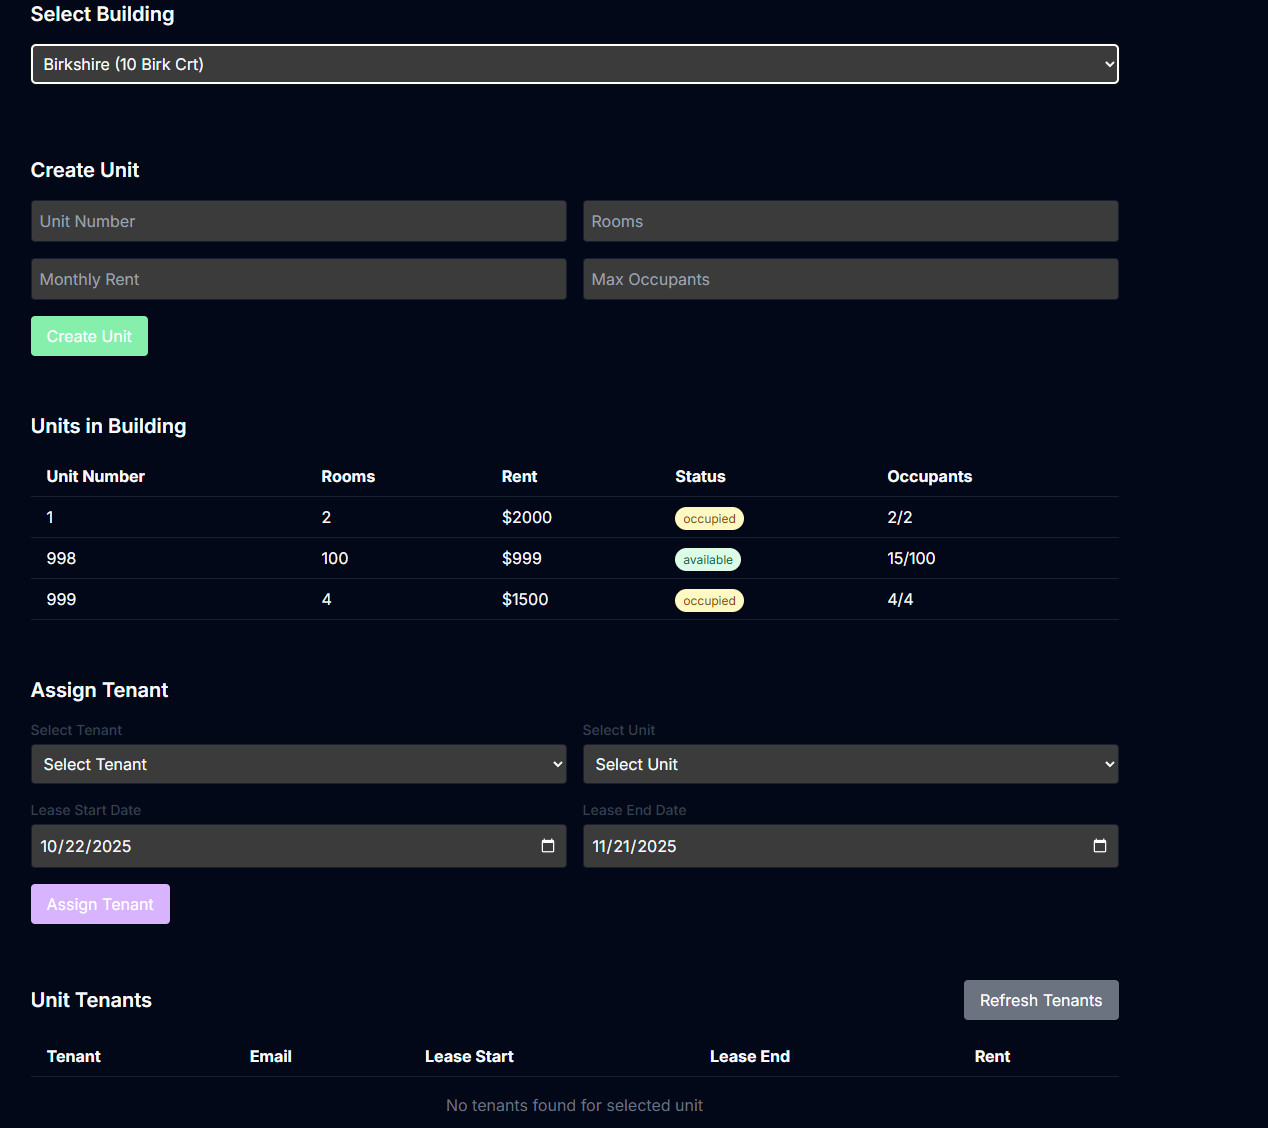Click the available status badge for unit 998
Viewport: 1268px width, 1128px height.
click(x=707, y=560)
